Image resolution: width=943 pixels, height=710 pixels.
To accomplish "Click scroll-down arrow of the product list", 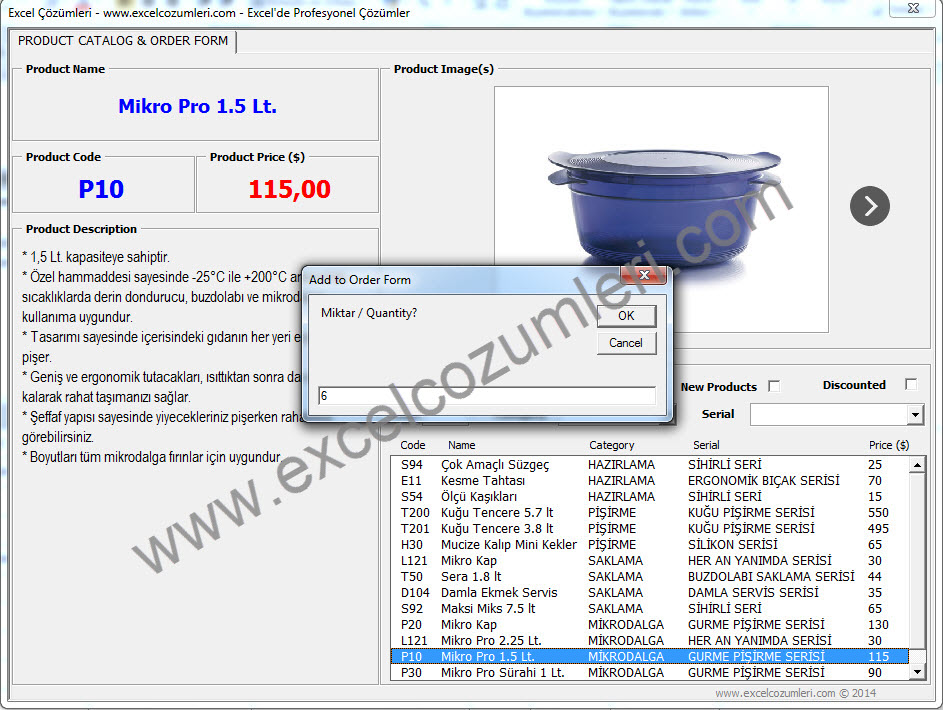I will pos(917,672).
